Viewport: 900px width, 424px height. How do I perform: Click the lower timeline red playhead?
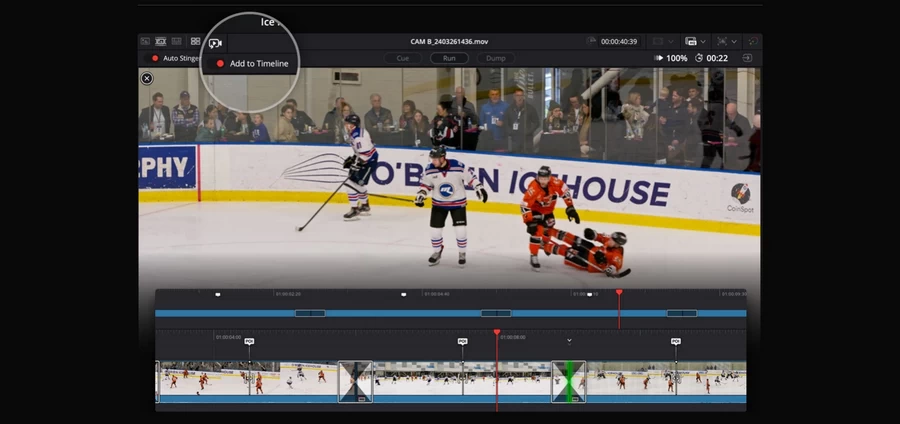click(496, 332)
